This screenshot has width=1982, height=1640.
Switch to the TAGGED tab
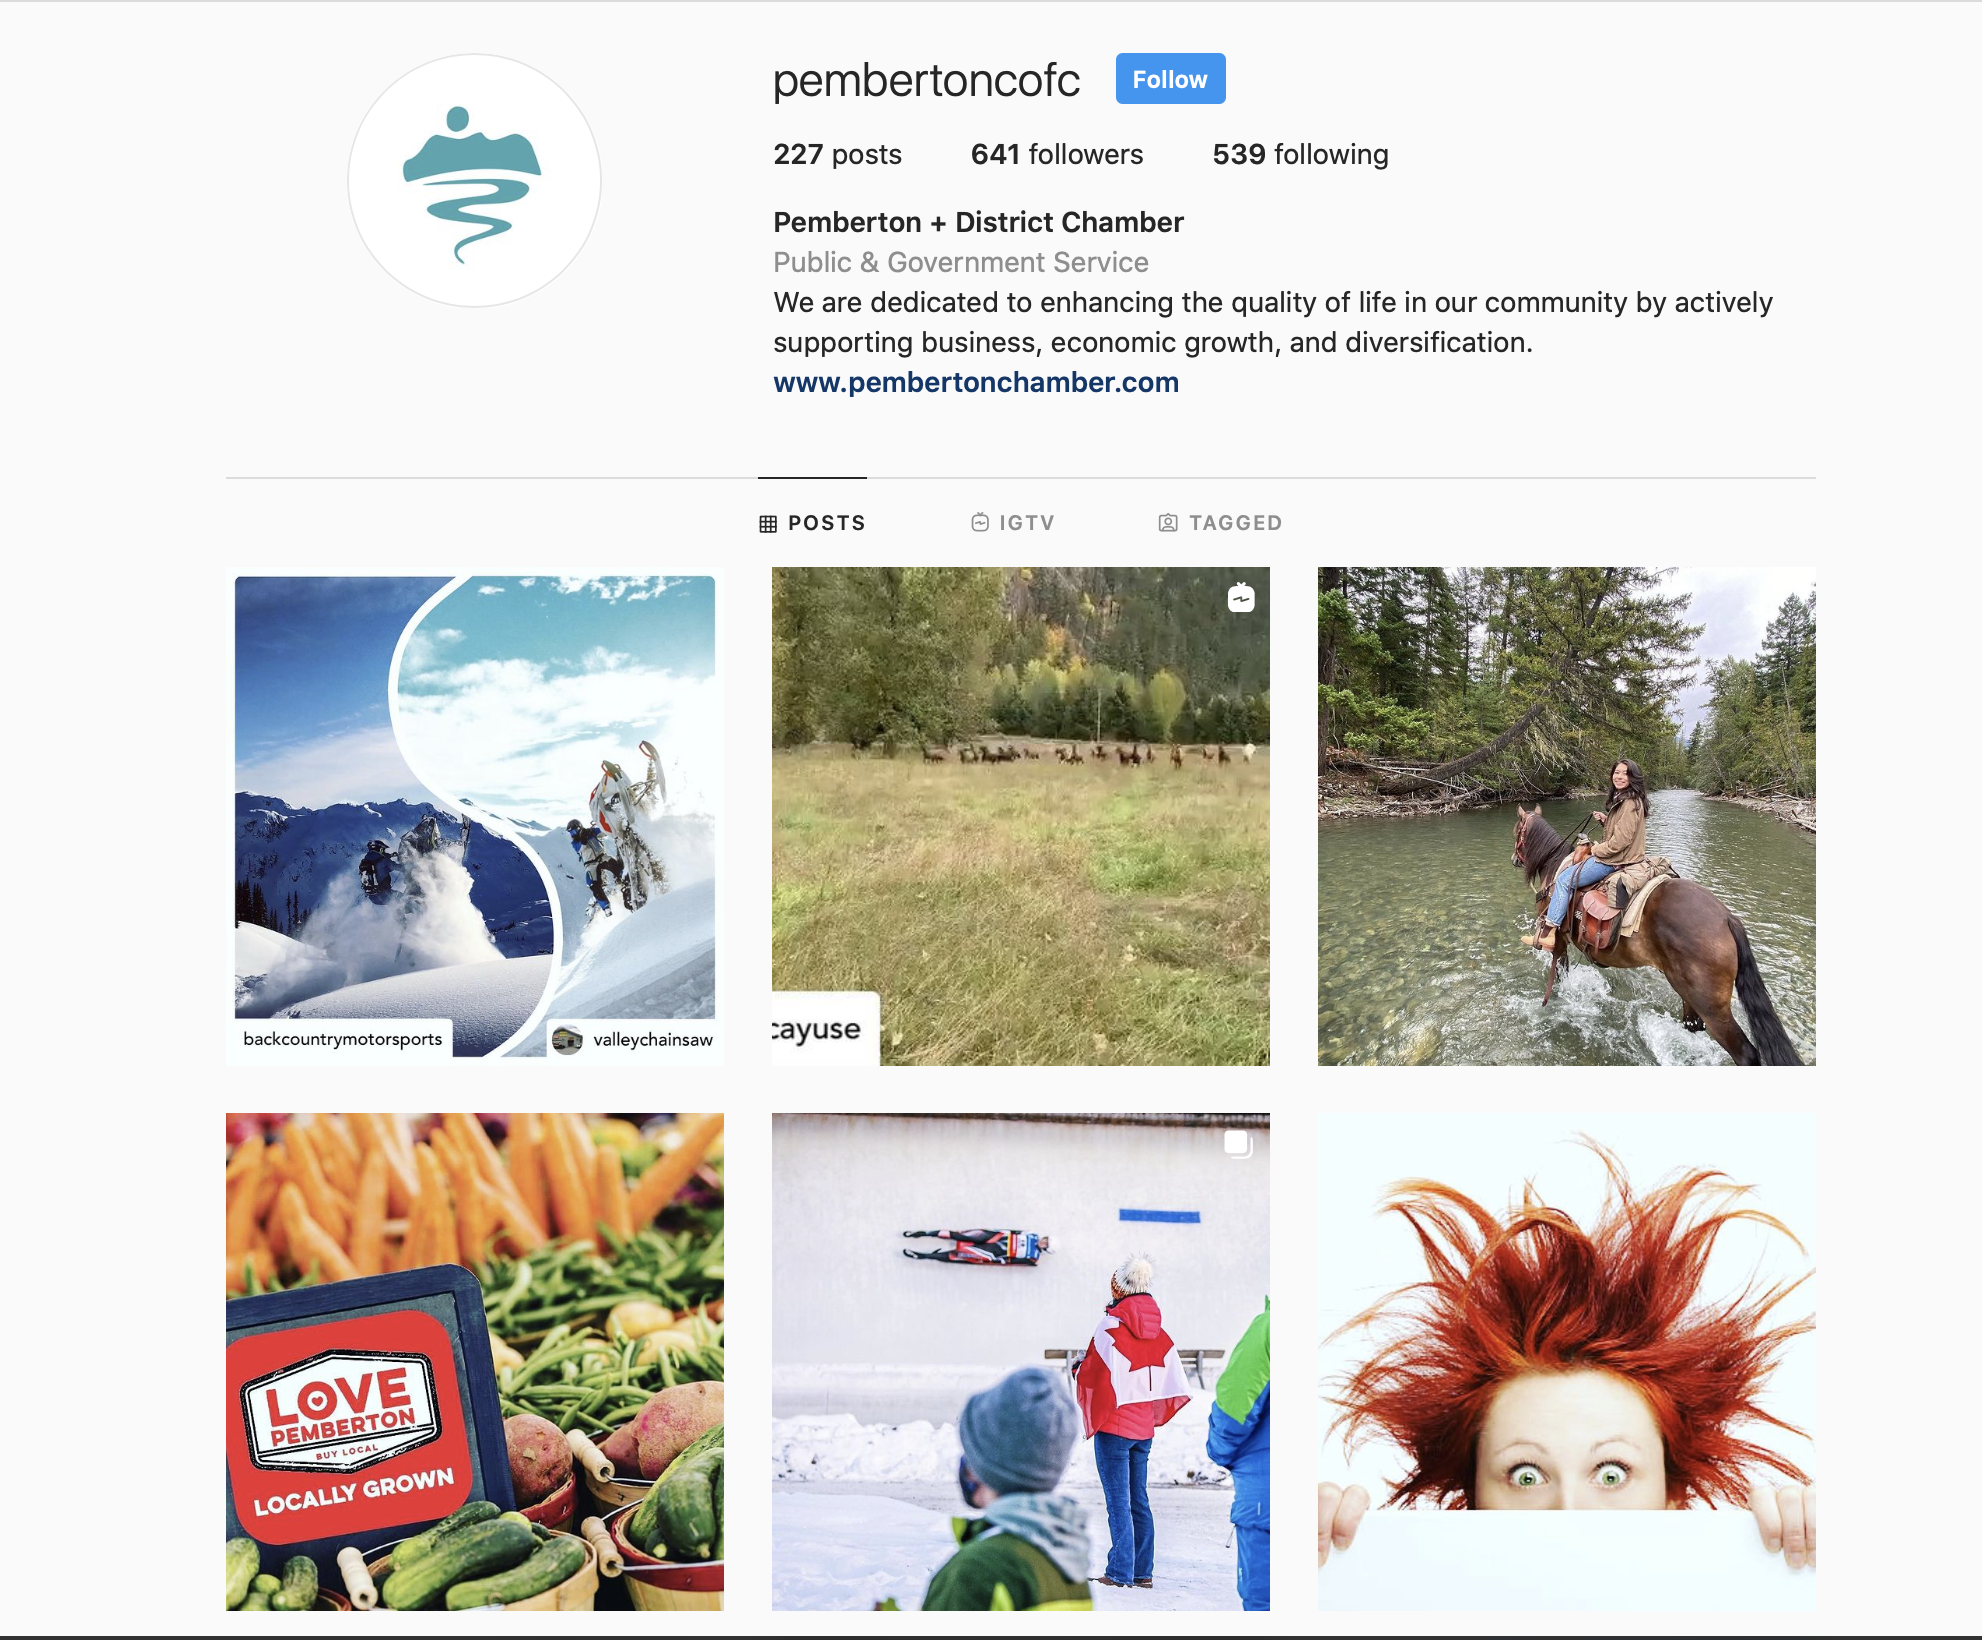point(1220,522)
